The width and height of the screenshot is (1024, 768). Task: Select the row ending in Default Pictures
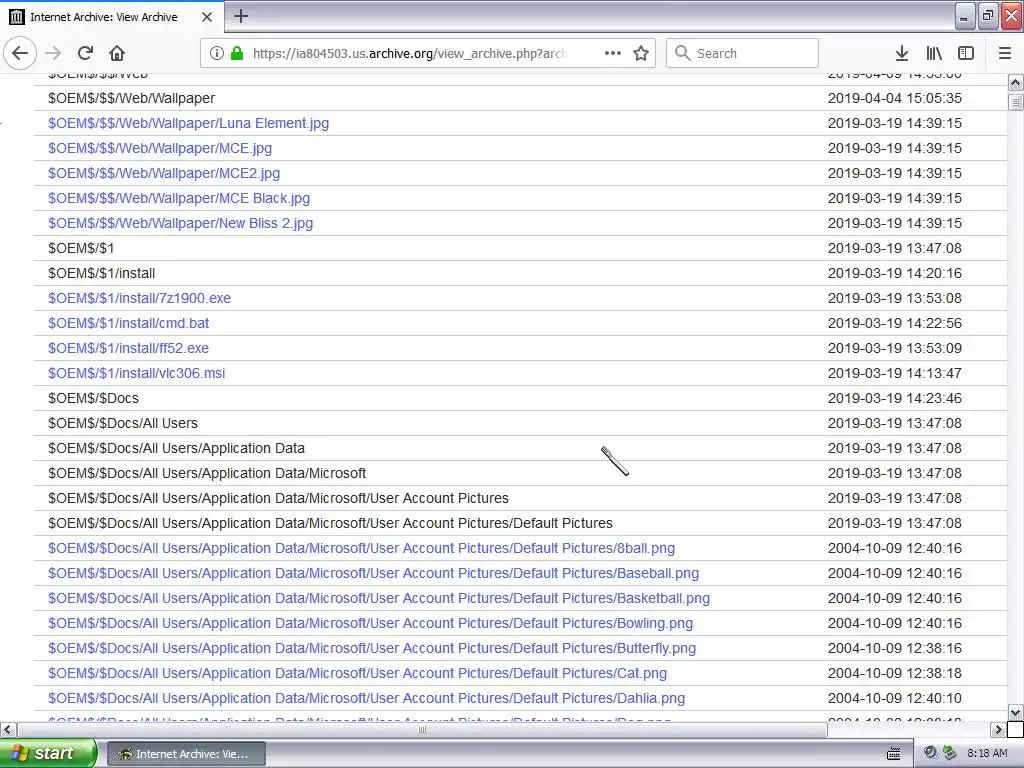click(520, 523)
